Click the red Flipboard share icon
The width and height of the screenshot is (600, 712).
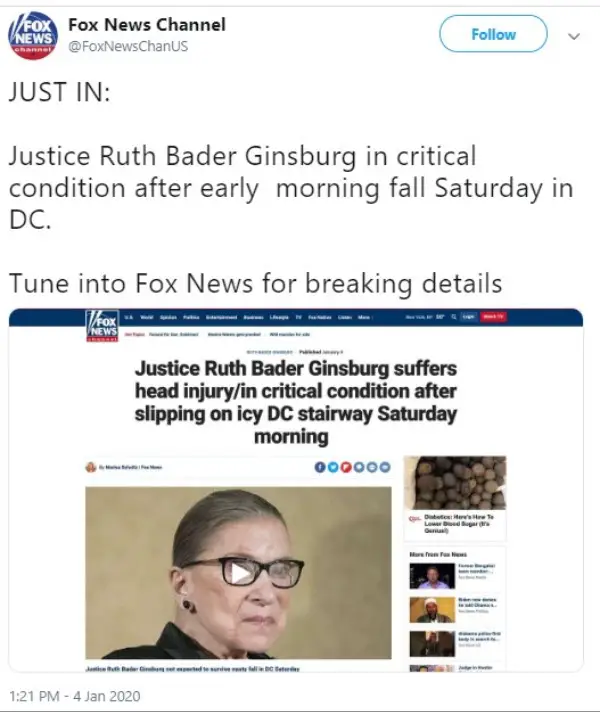(x=346, y=467)
